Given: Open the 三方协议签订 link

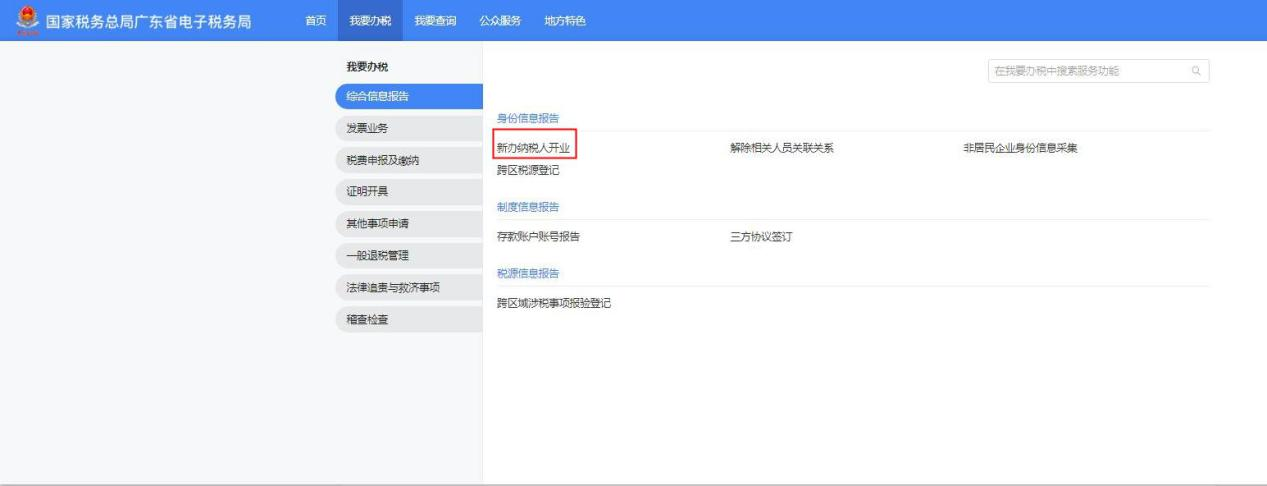Looking at the screenshot, I should point(761,237).
